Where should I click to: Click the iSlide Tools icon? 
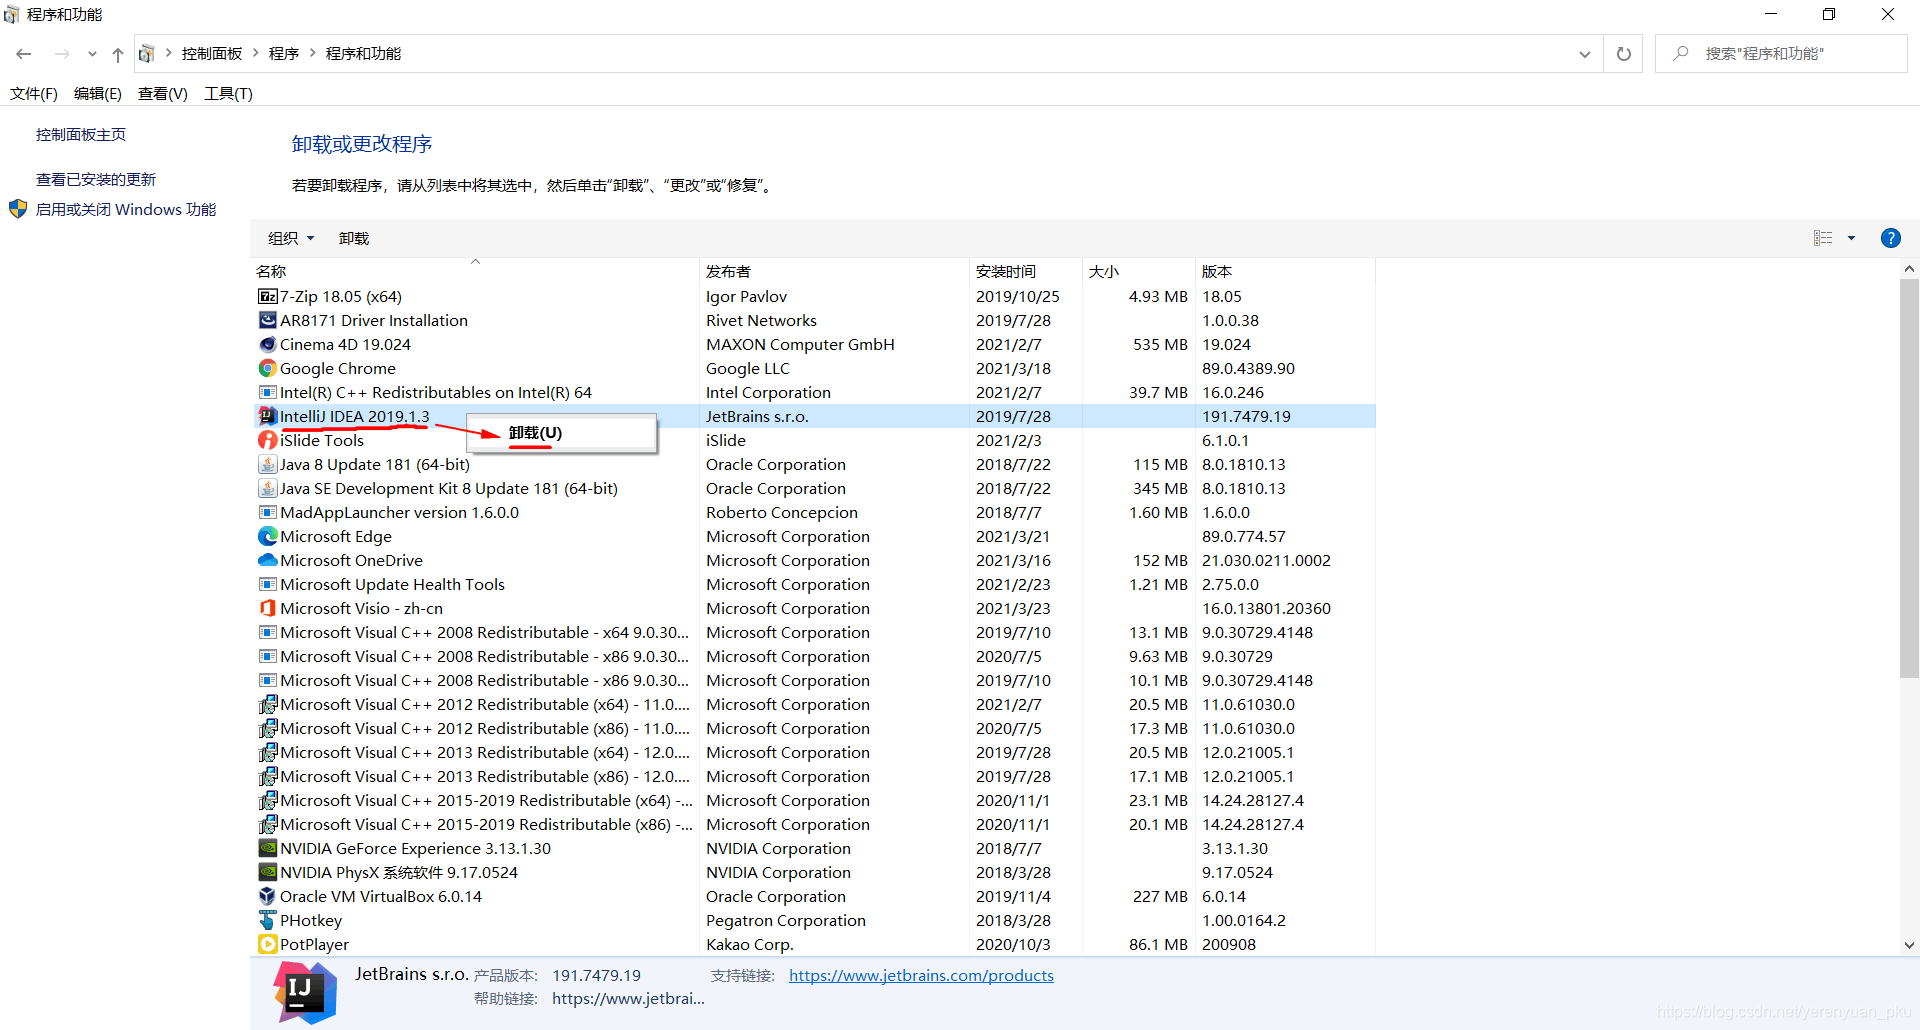(267, 440)
